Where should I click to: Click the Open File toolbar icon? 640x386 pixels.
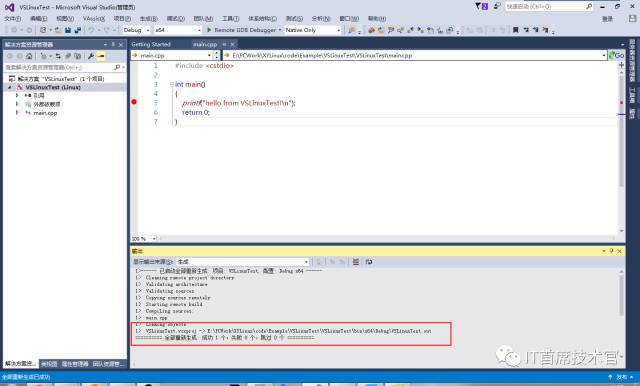pyautogui.click(x=58, y=30)
